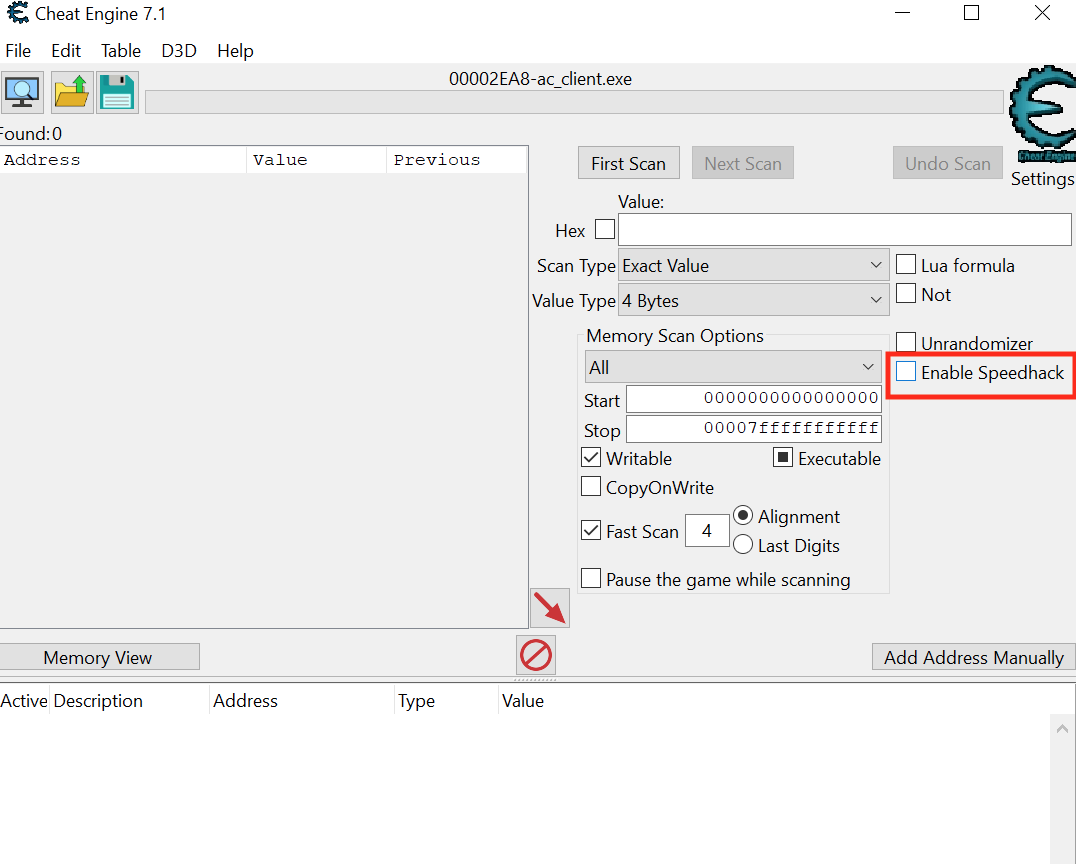Click the Value input field
Image resolution: width=1076 pixels, height=864 pixels.
tap(845, 229)
